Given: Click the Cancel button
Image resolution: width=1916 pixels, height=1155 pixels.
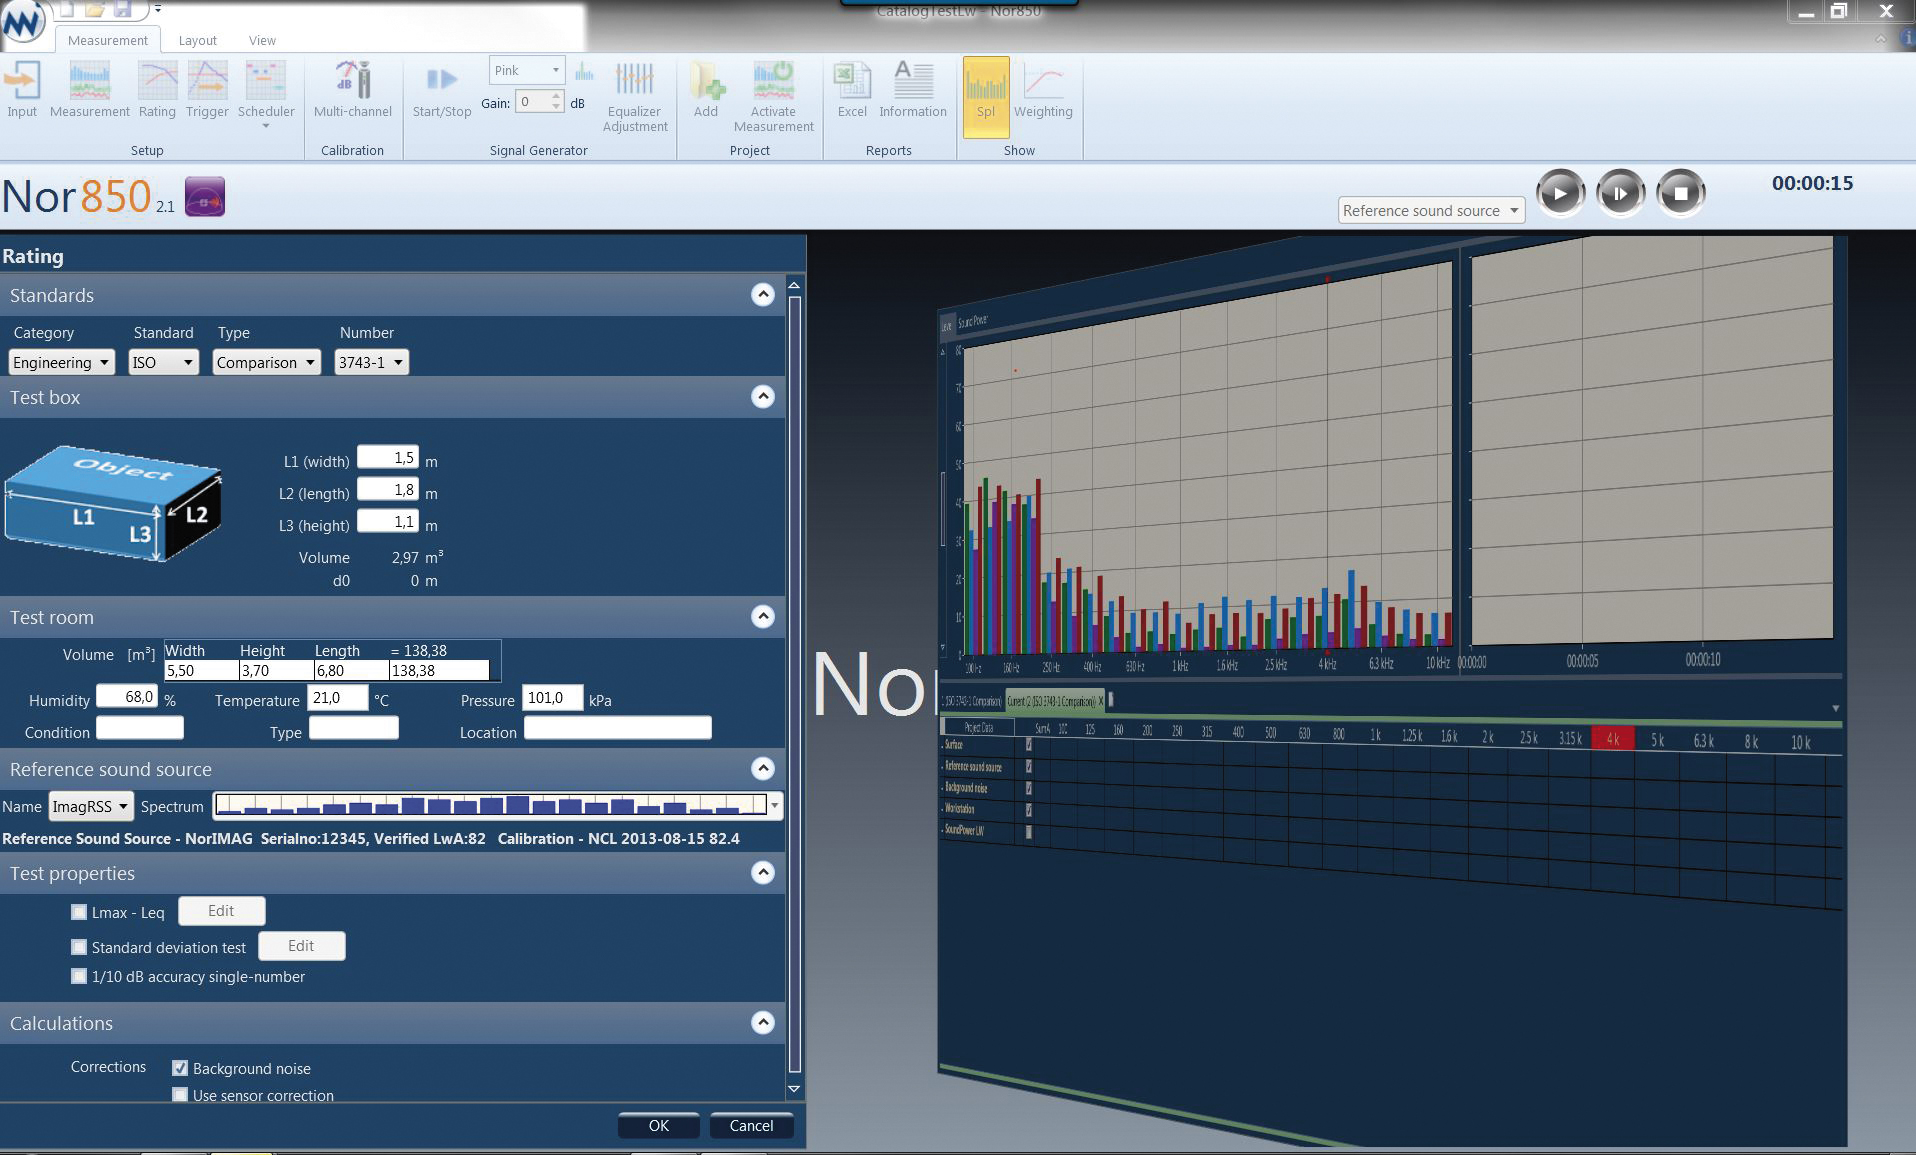Looking at the screenshot, I should [751, 1125].
